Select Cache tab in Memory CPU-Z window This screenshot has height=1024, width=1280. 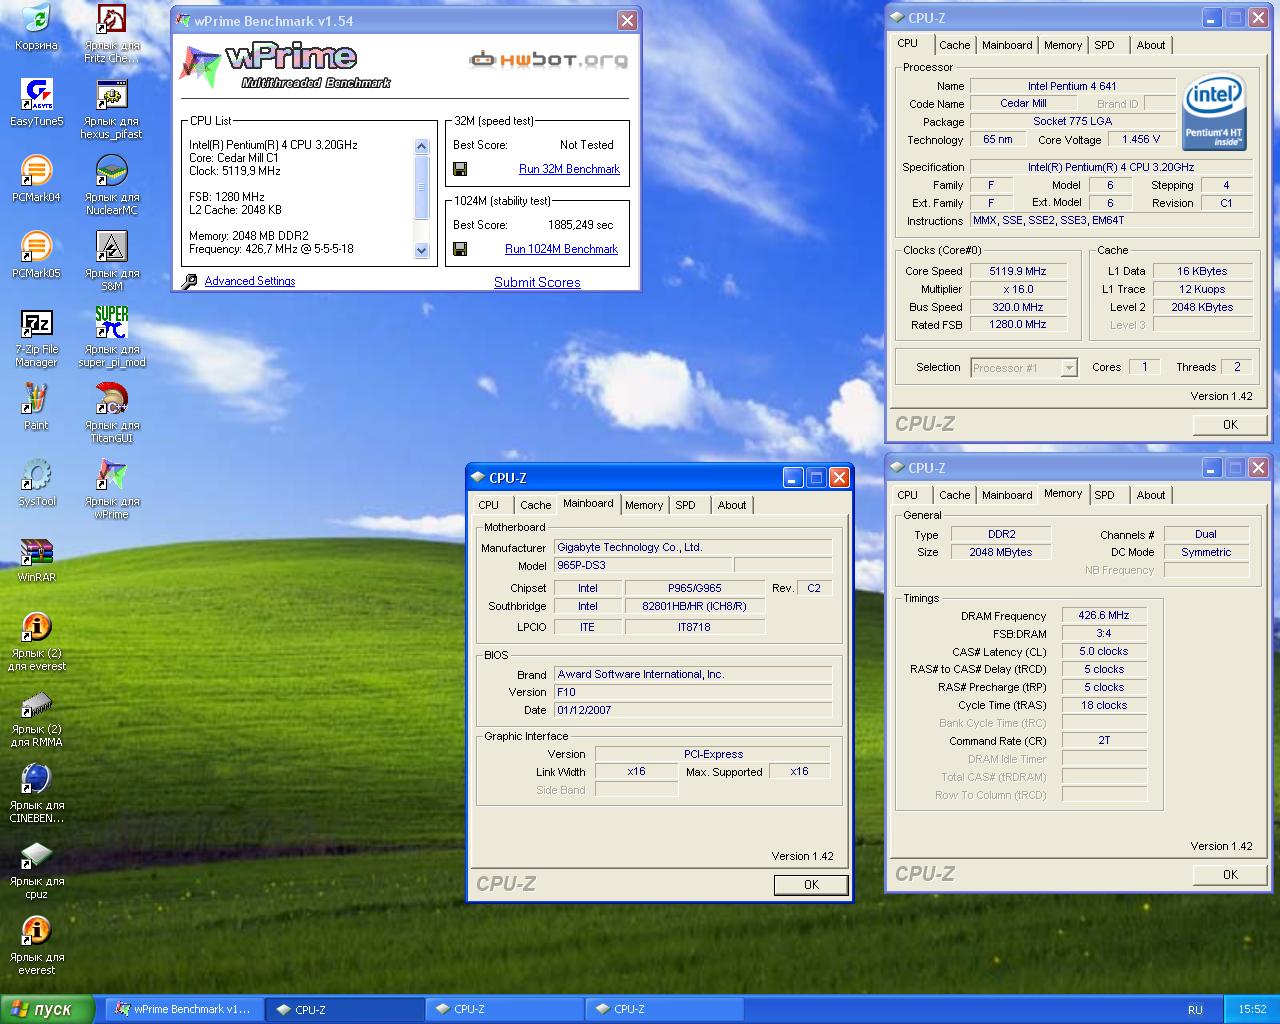954,495
